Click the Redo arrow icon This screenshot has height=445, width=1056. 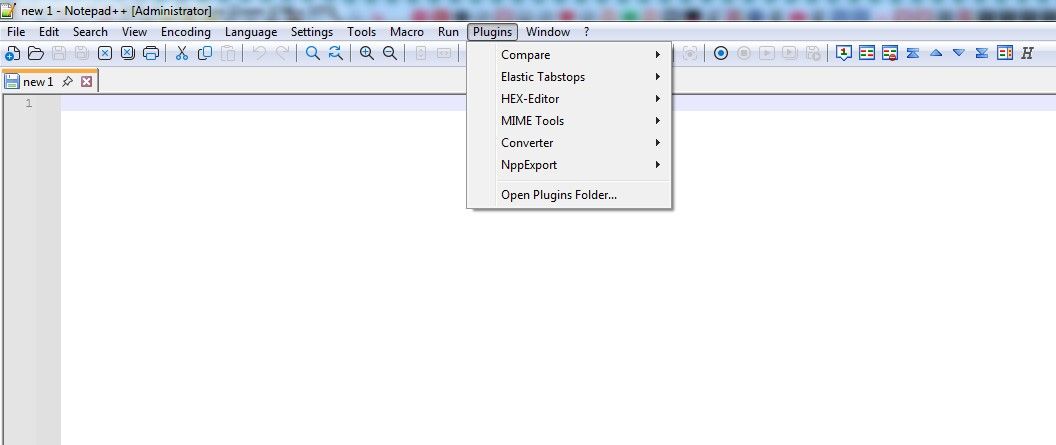pyautogui.click(x=283, y=54)
